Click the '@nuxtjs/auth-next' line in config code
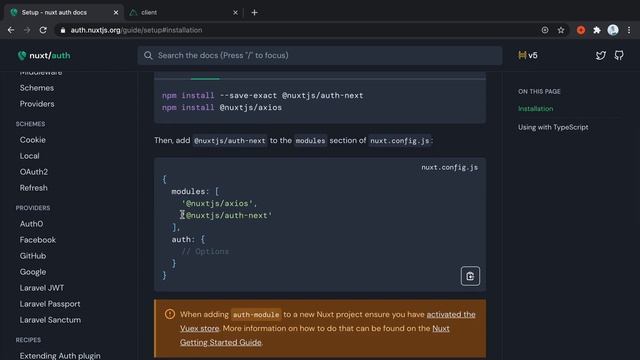The height and width of the screenshot is (360, 640). coord(227,216)
